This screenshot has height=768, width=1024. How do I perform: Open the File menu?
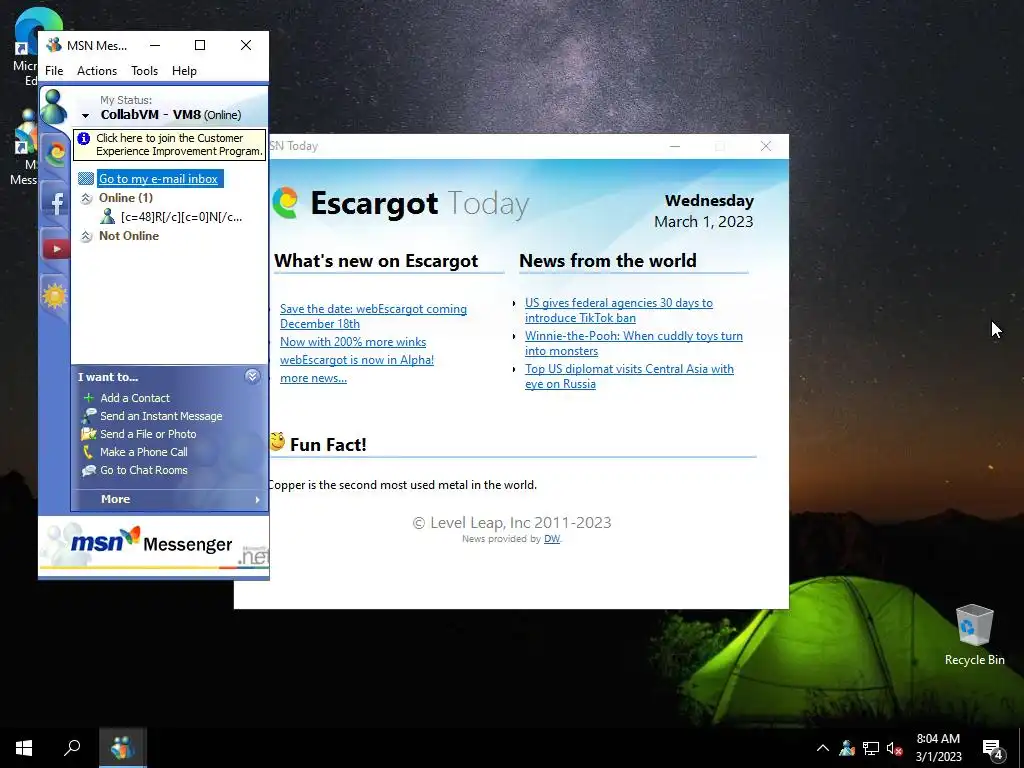54,71
